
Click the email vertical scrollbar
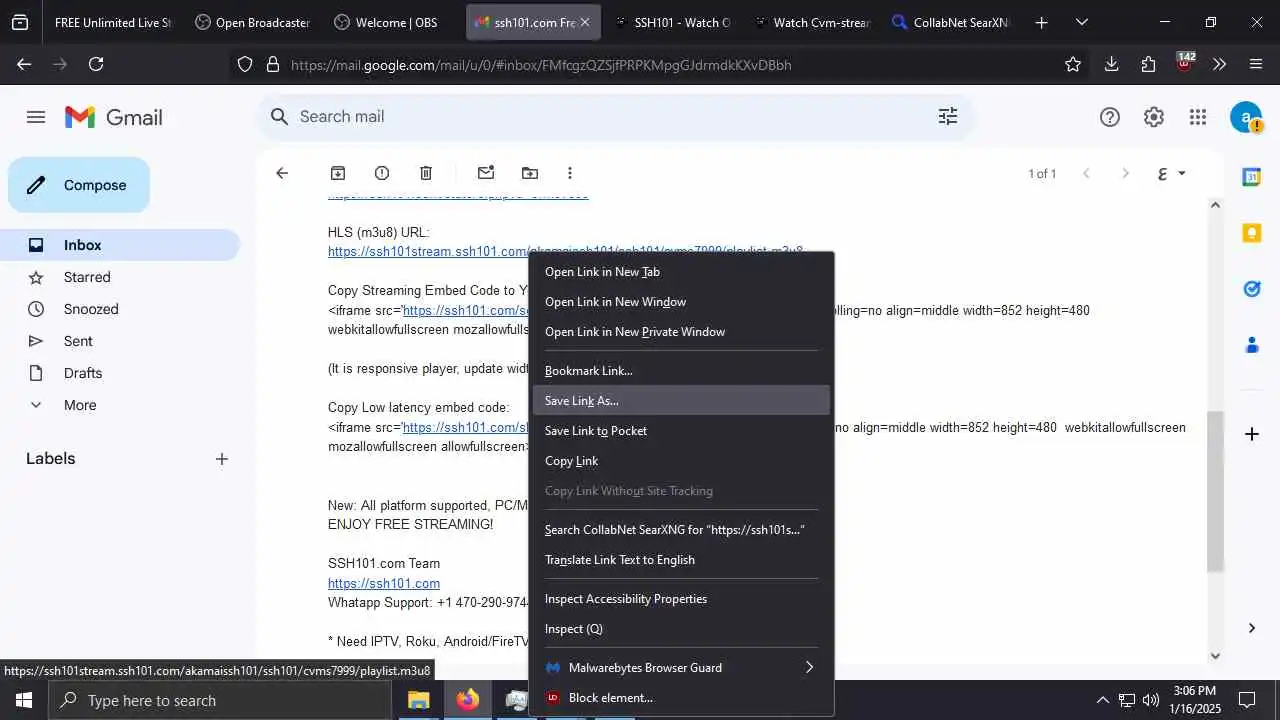pos(1215,491)
